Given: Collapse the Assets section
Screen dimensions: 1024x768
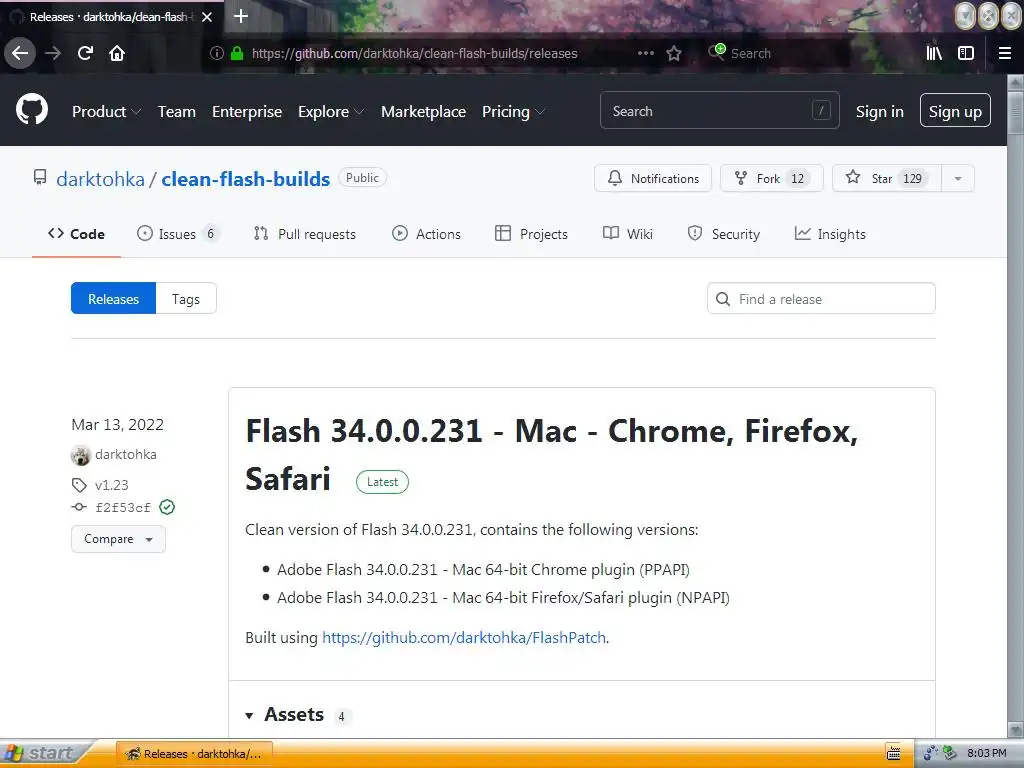Looking at the screenshot, I should click(x=249, y=716).
